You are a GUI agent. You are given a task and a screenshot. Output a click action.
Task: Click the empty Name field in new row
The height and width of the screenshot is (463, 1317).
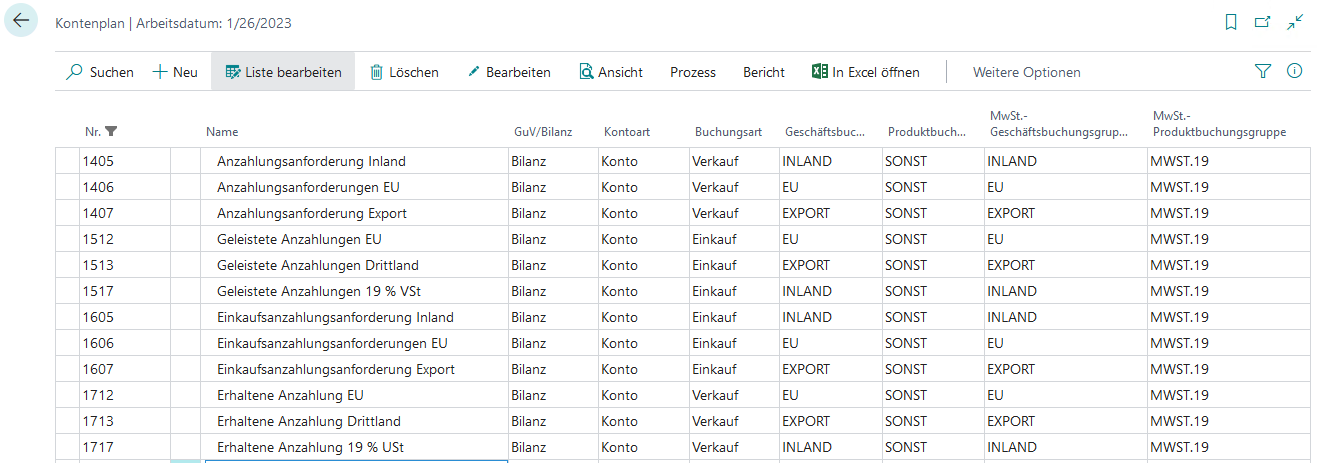(355, 461)
